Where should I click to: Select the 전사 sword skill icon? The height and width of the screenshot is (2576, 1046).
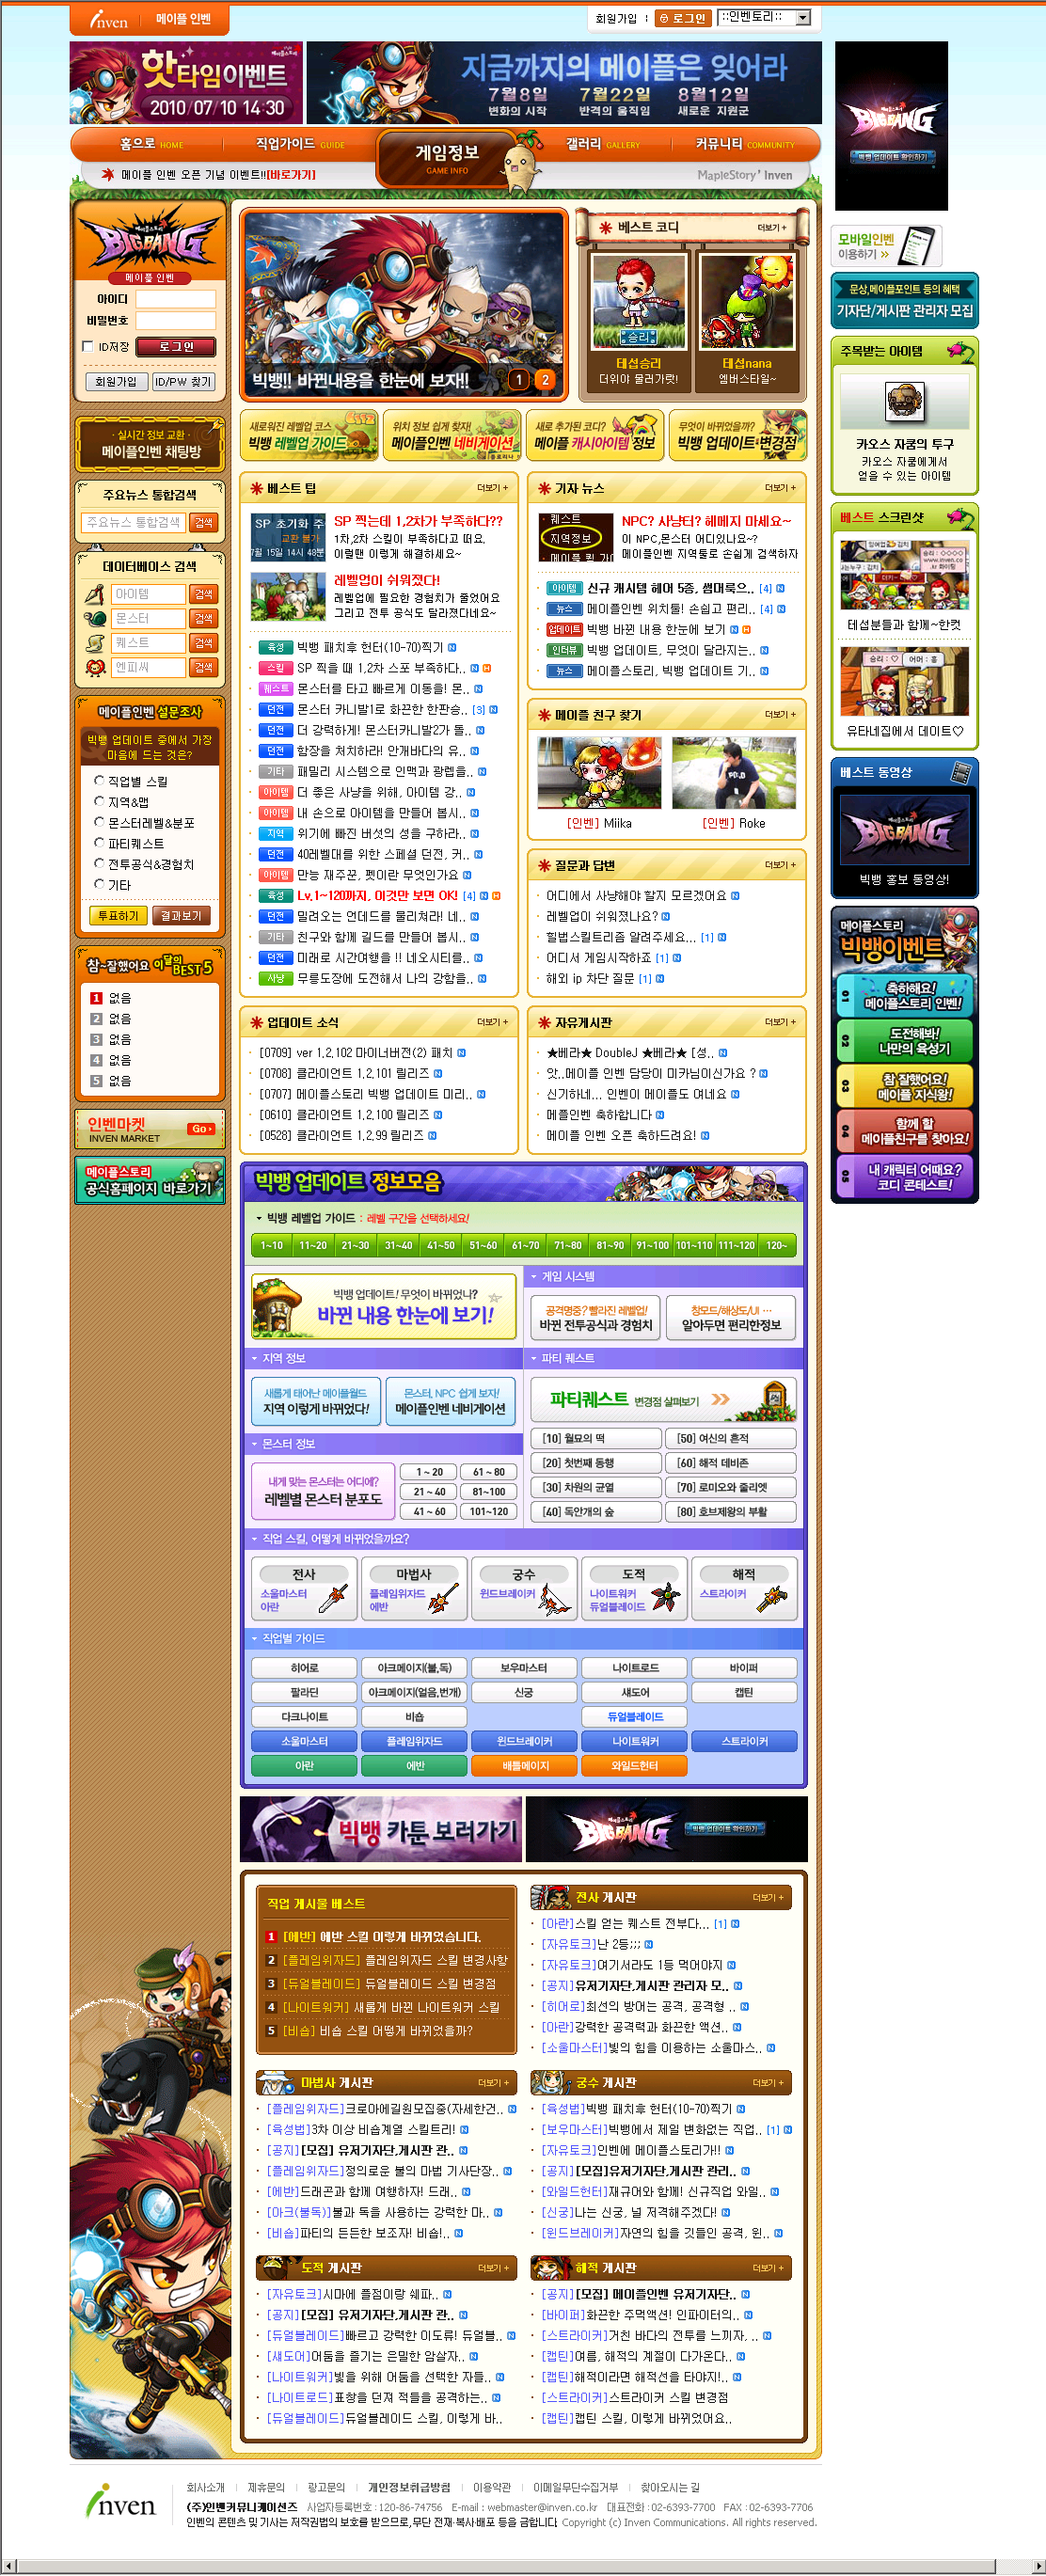coord(333,1598)
